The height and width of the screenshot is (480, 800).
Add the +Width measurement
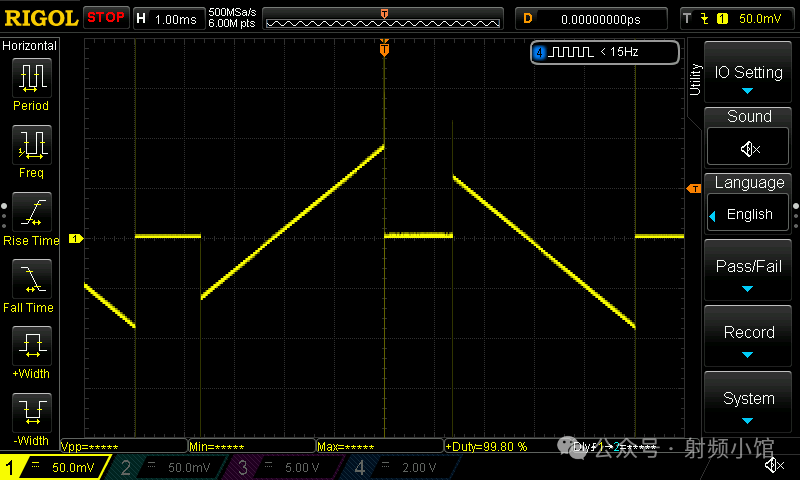click(x=31, y=347)
